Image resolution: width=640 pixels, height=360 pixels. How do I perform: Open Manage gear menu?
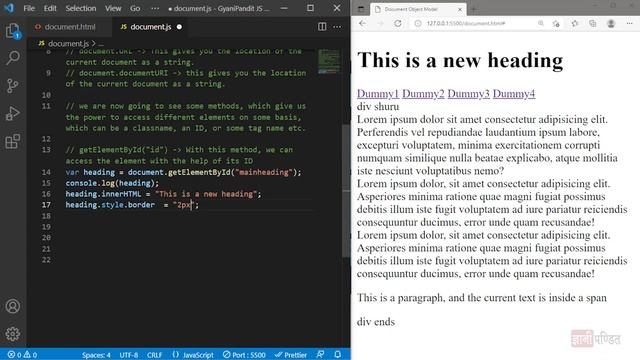click(13, 334)
